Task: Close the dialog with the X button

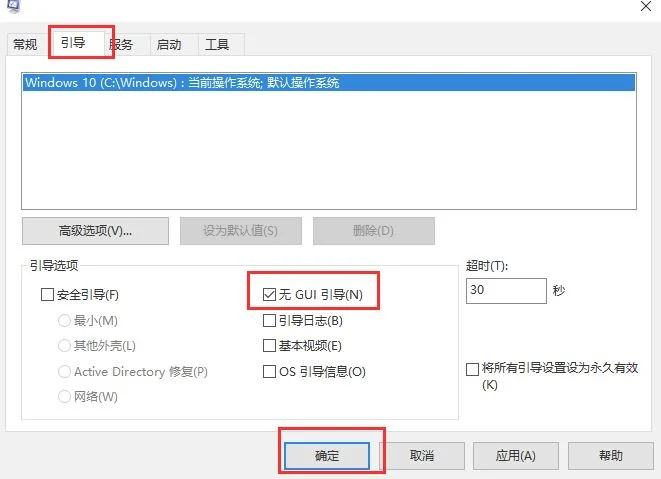Action: 646,6
